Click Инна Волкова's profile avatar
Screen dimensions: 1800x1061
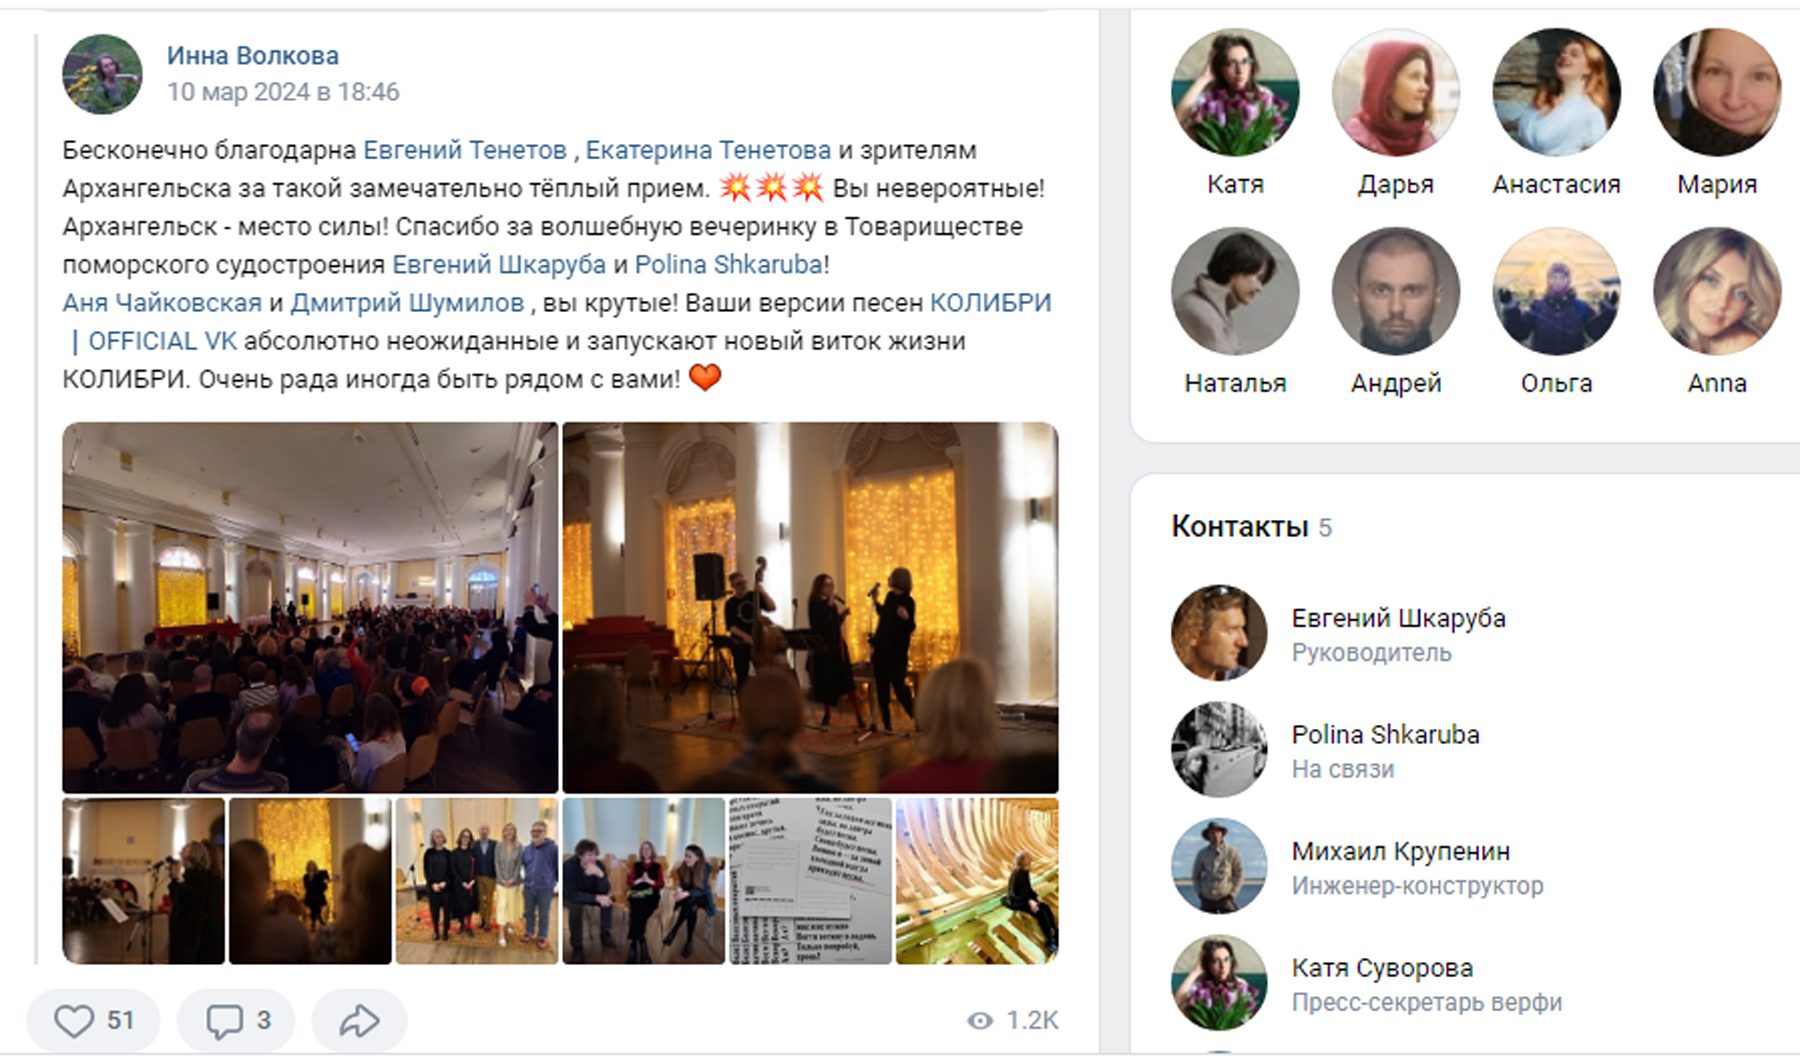pos(102,74)
